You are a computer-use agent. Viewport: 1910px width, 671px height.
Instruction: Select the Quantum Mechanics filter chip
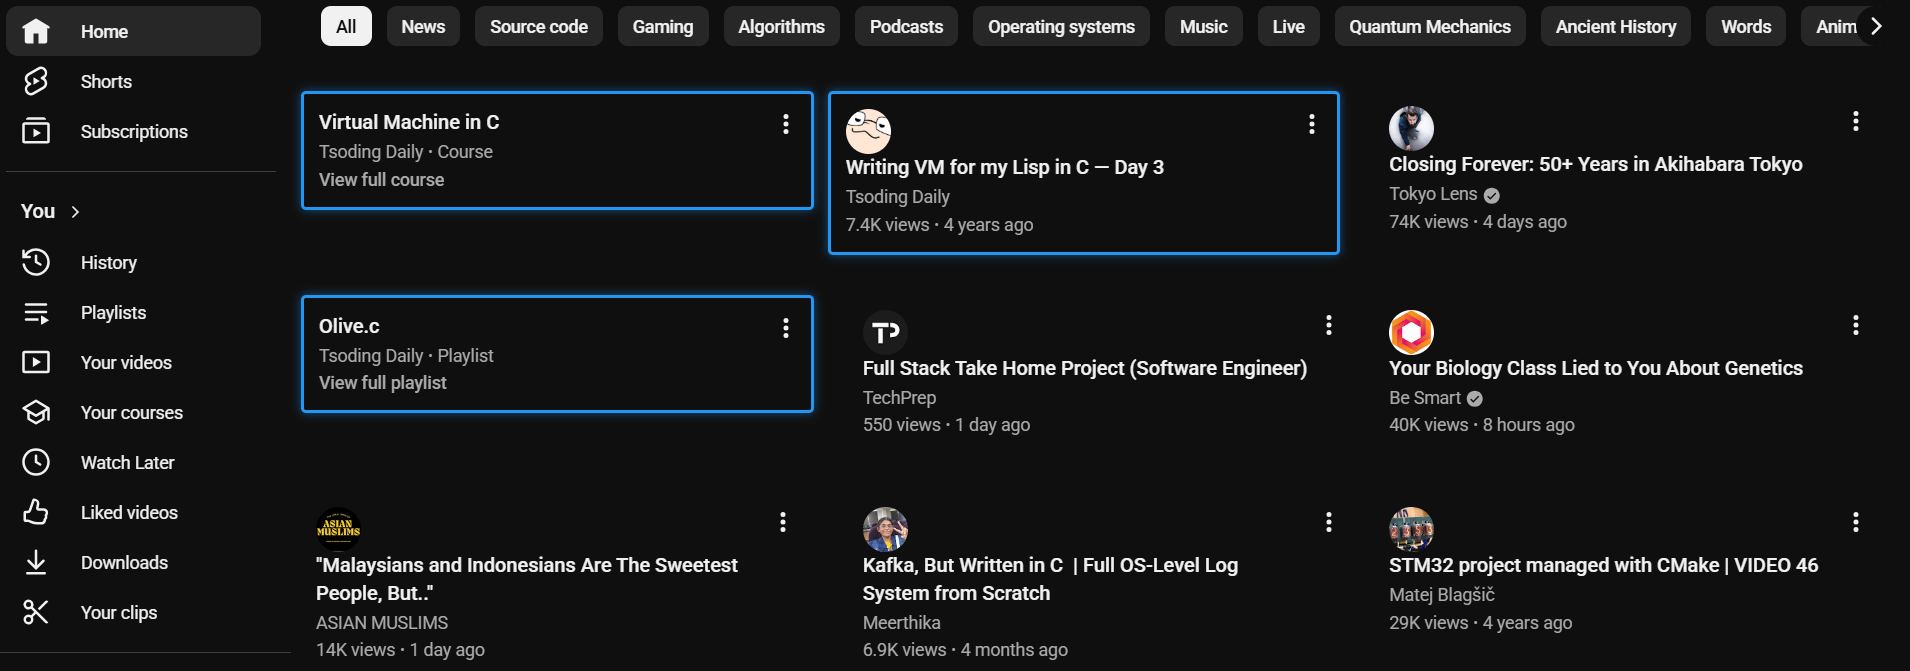[x=1429, y=27]
